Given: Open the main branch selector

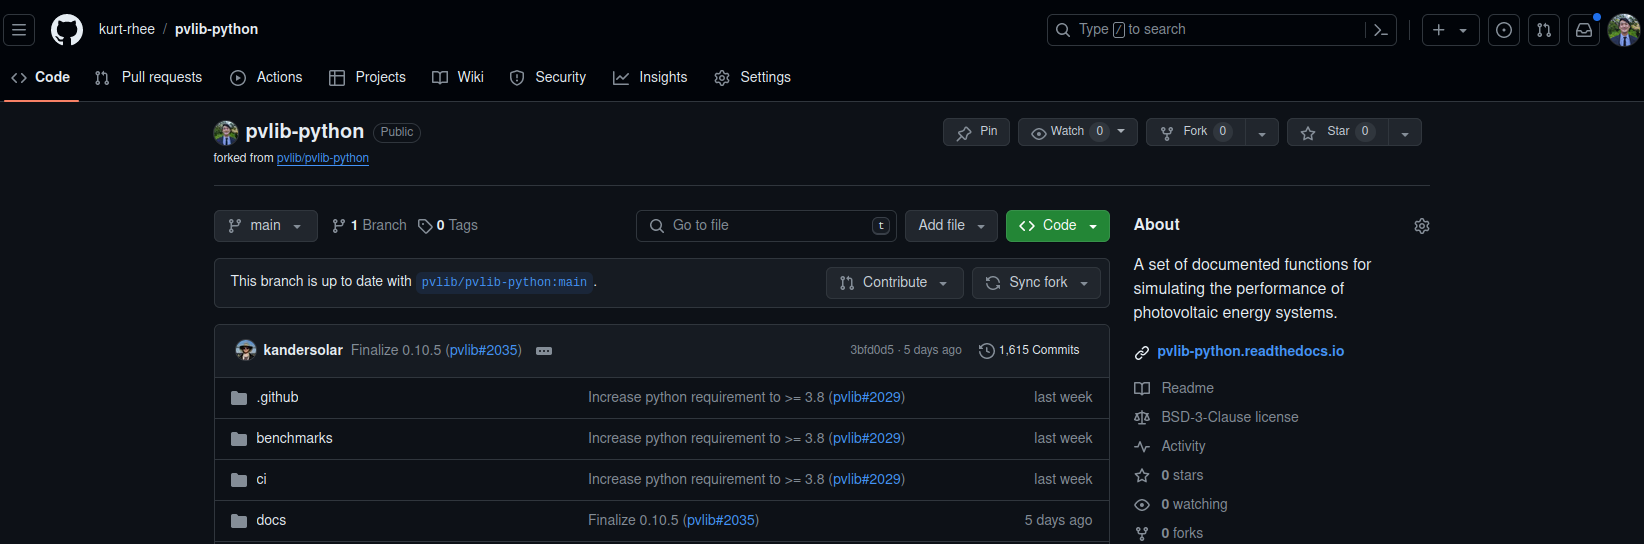Looking at the screenshot, I should [x=266, y=226].
